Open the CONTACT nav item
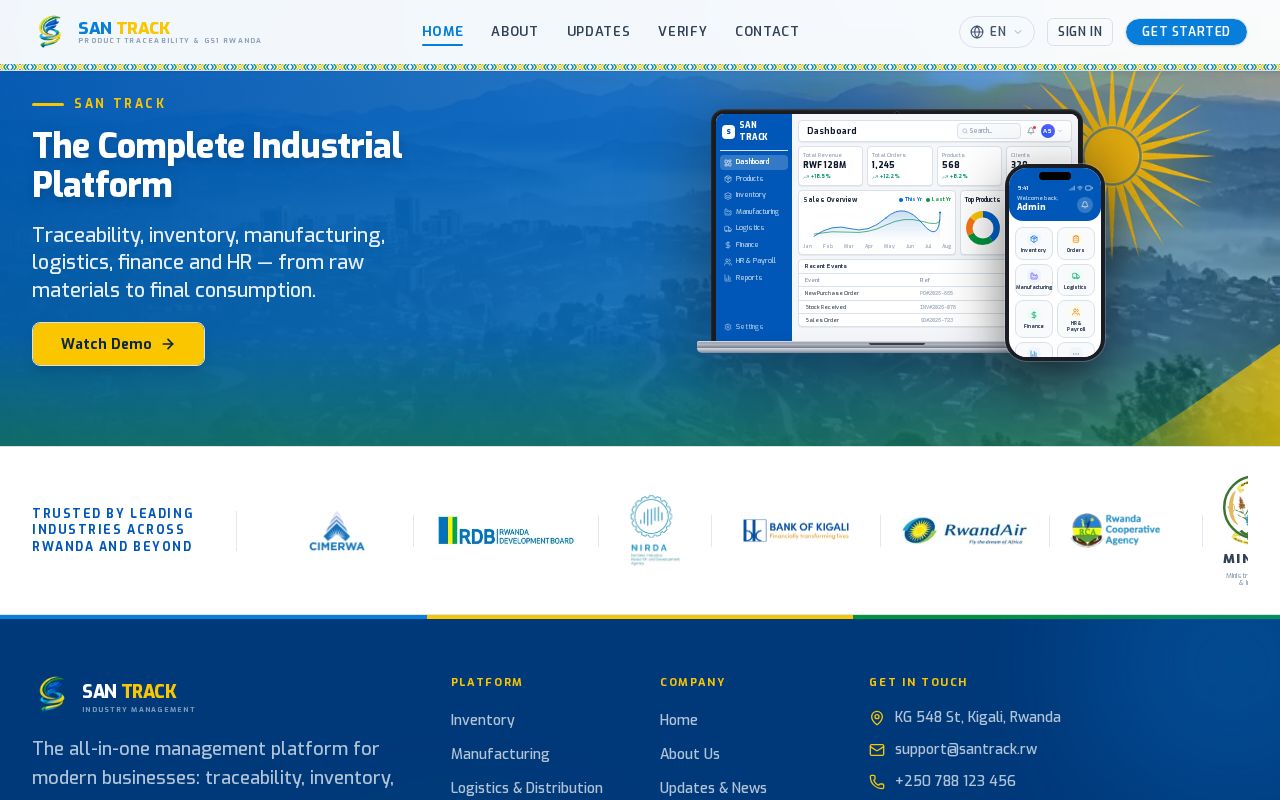The image size is (1280, 800). tap(767, 32)
